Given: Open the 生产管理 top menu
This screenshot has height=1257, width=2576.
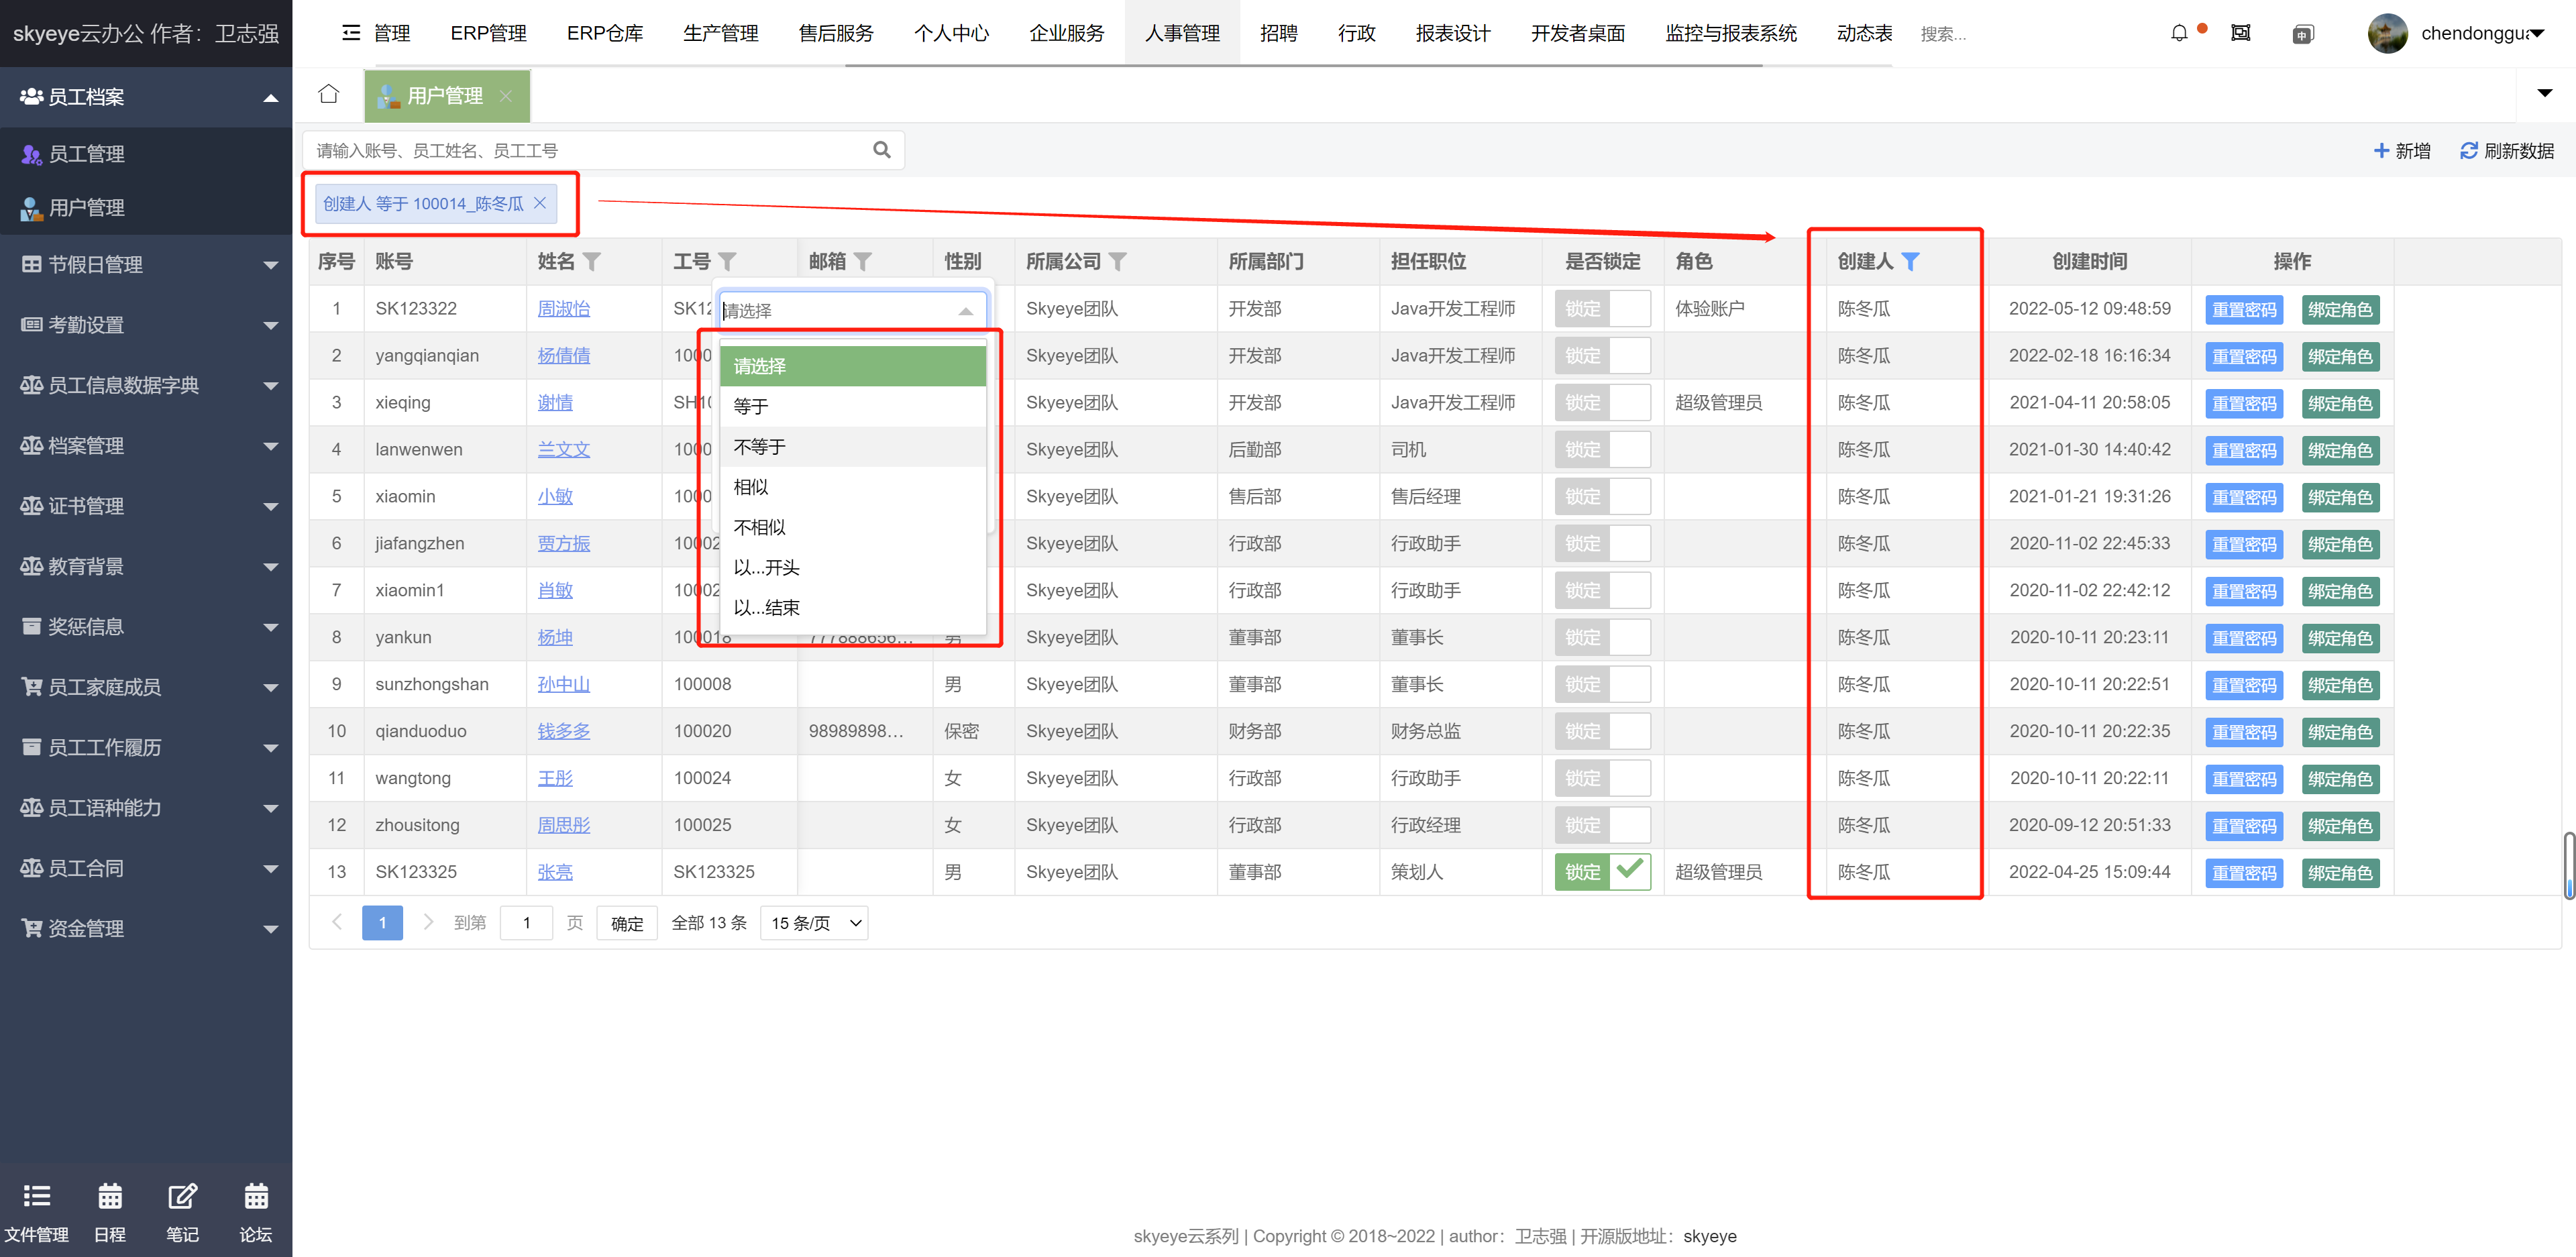Looking at the screenshot, I should pos(720,33).
